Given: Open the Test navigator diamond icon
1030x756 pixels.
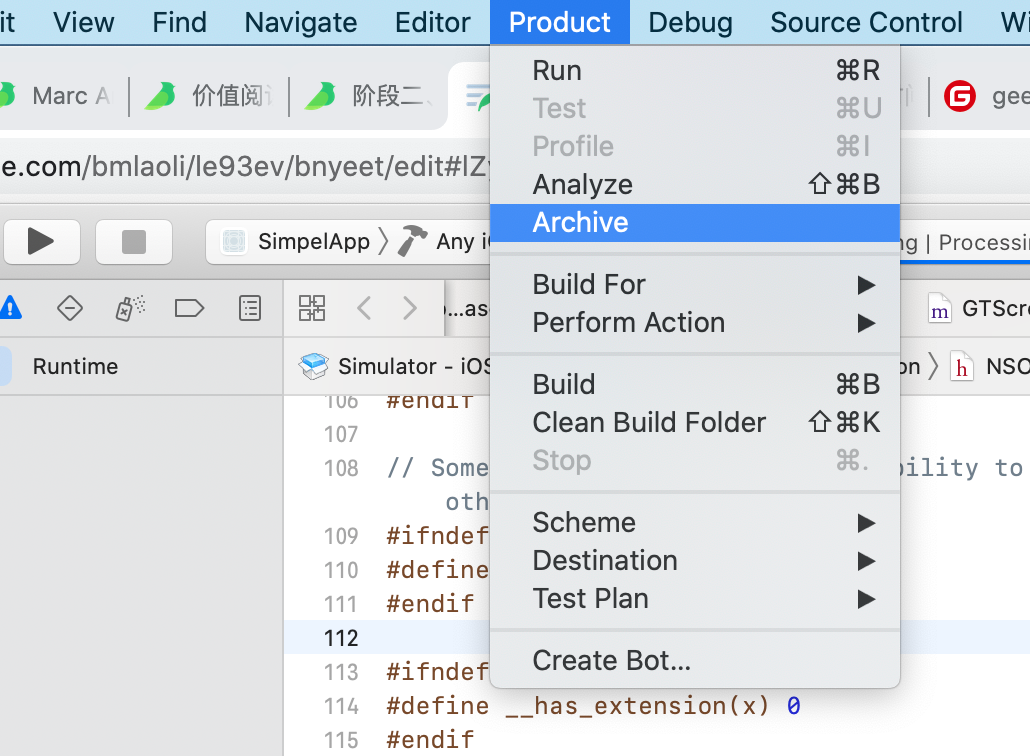Looking at the screenshot, I should coord(69,307).
